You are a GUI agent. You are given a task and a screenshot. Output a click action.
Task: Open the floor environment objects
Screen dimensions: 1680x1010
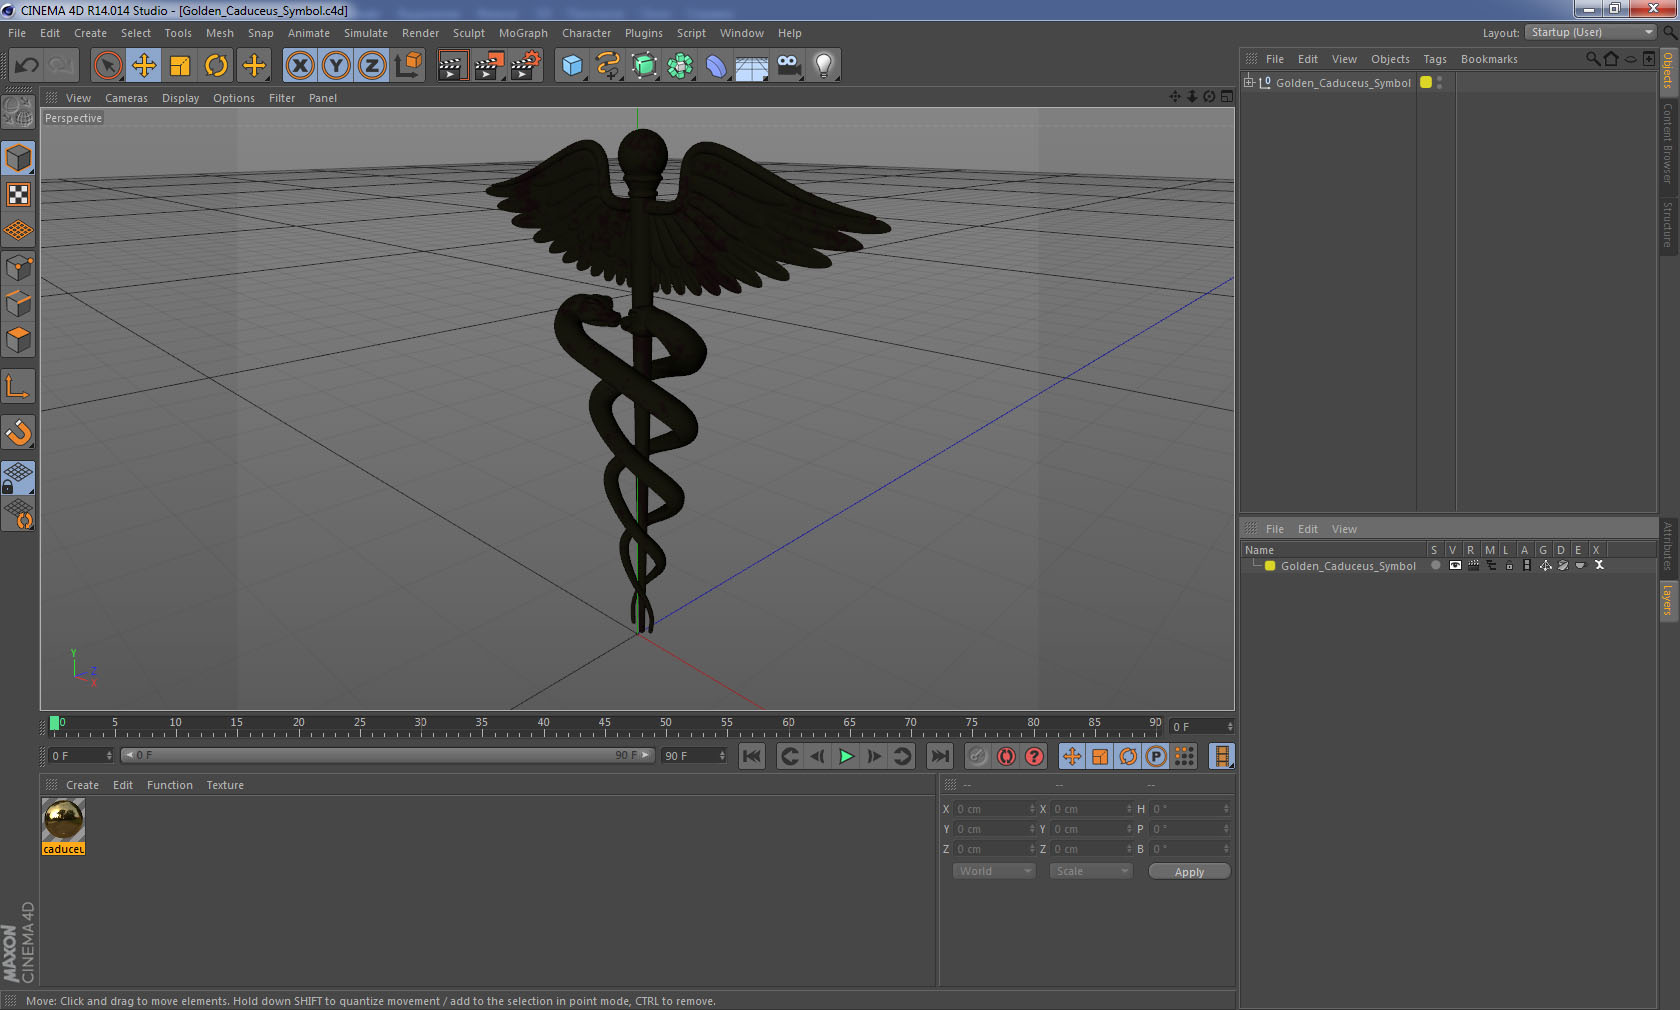(752, 66)
